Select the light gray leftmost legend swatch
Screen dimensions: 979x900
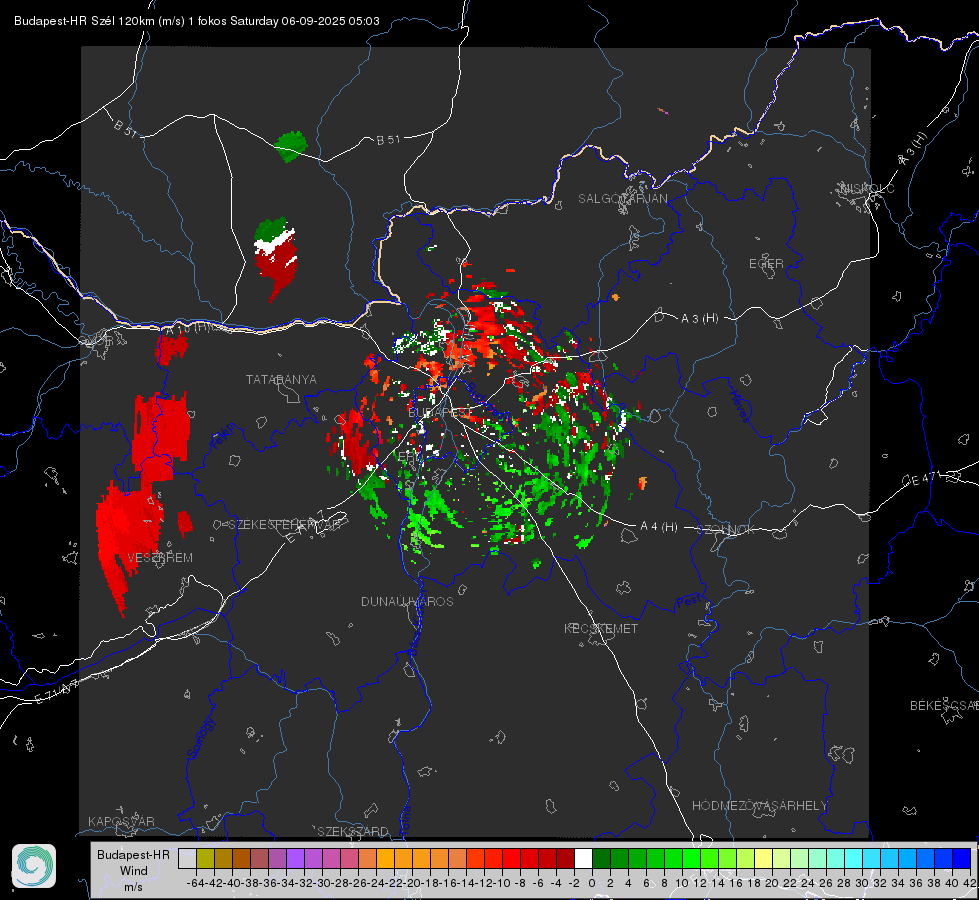[x=187, y=858]
